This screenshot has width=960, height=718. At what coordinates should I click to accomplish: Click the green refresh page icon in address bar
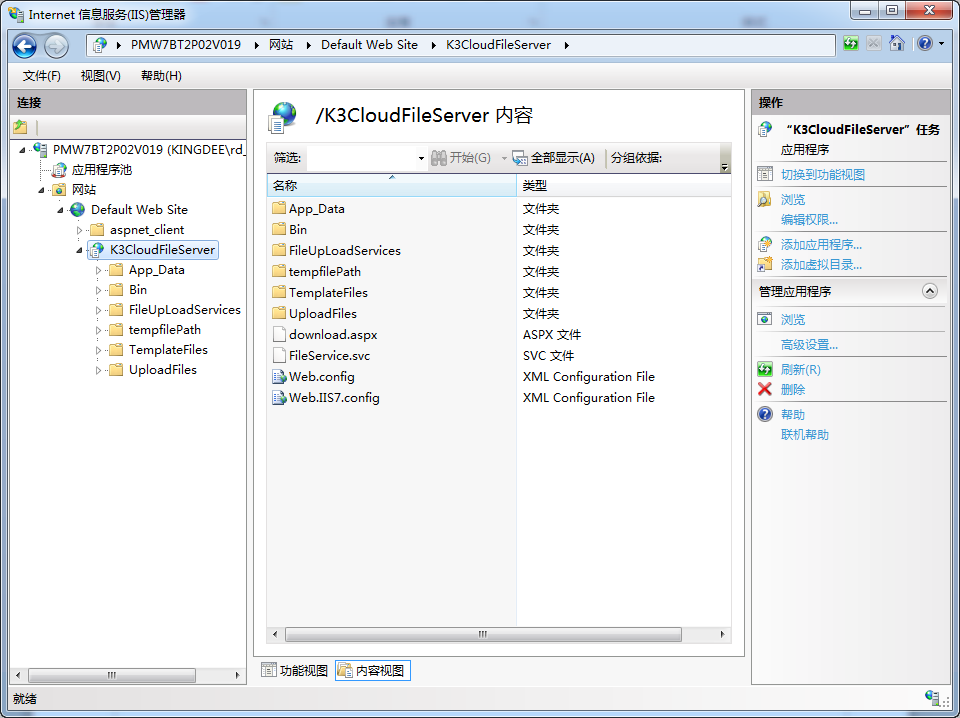coord(850,43)
